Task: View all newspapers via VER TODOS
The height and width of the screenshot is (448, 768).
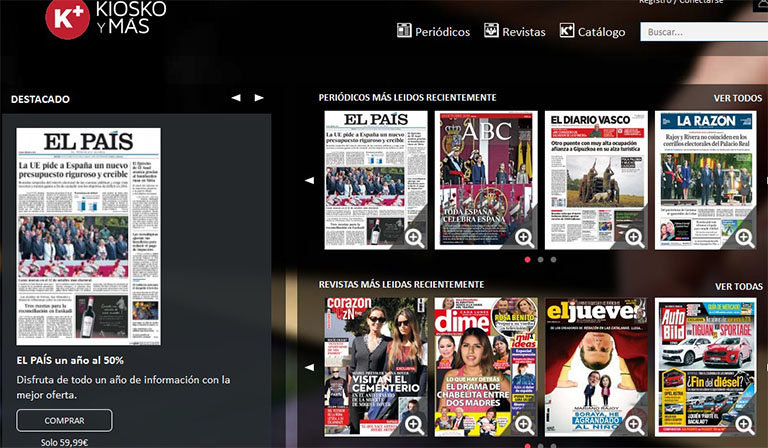Action: click(x=738, y=98)
